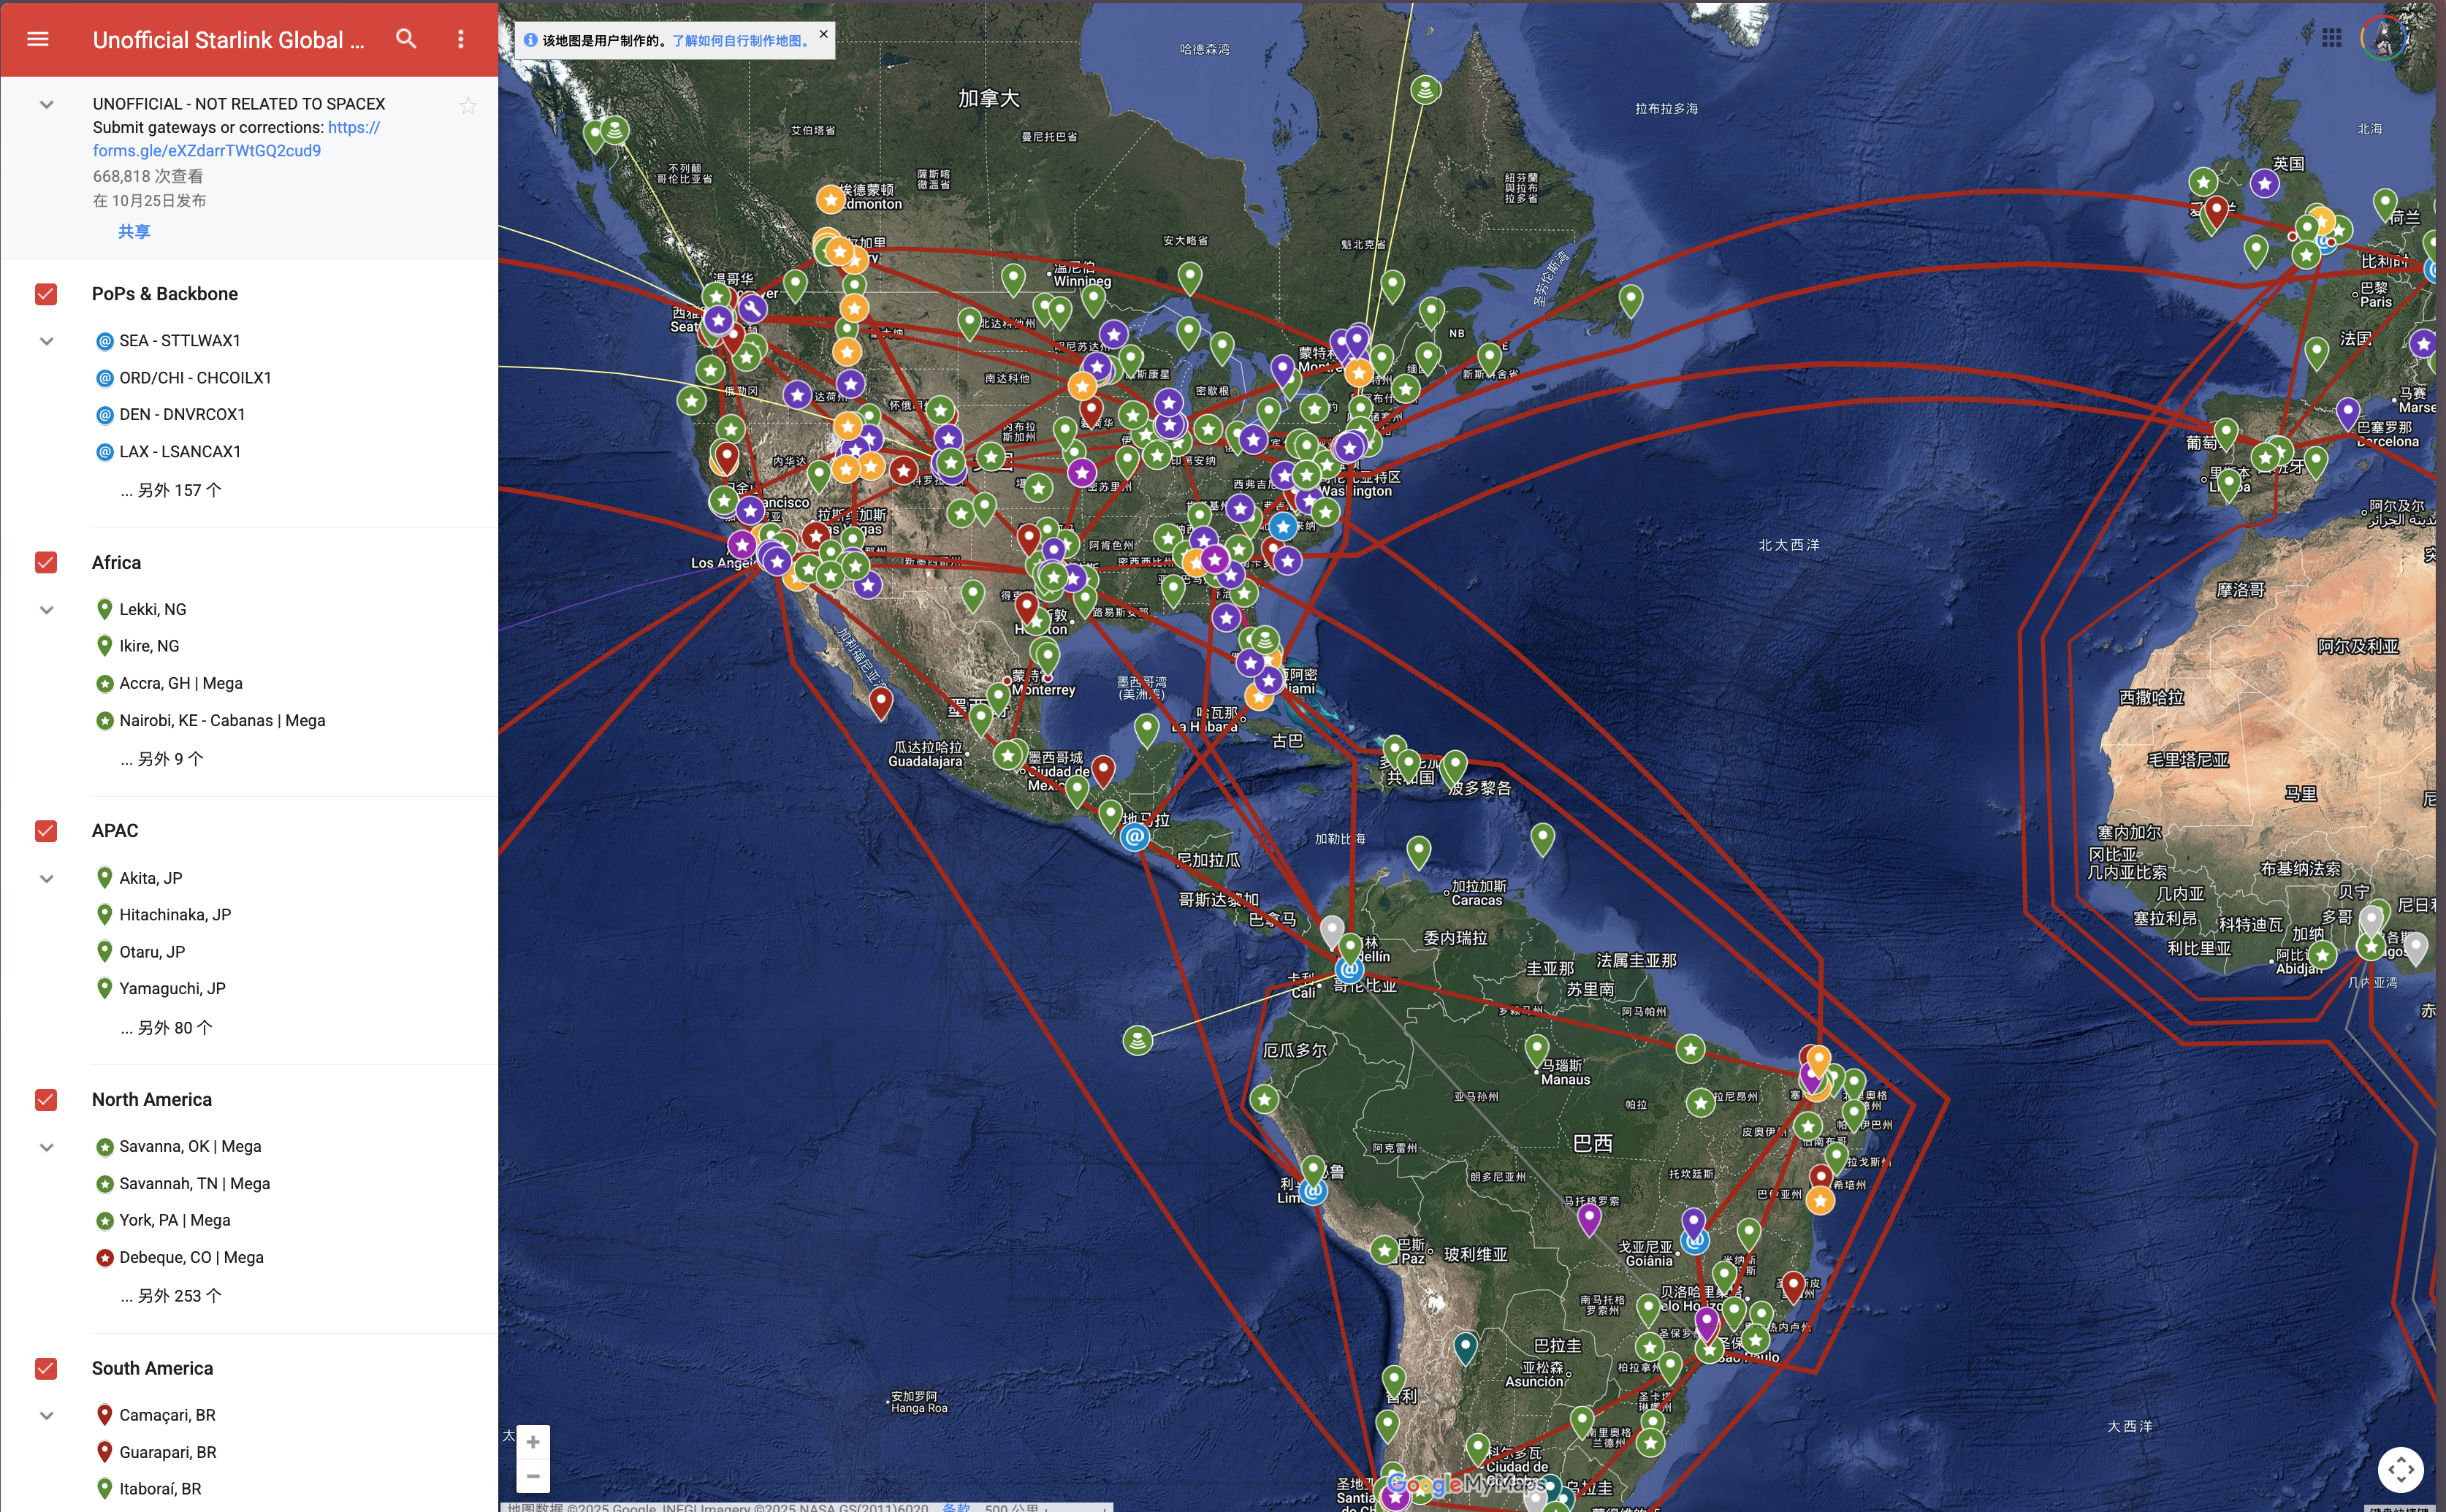Close the user-made map info banner
Screen dimensions: 2446x1512
point(823,34)
